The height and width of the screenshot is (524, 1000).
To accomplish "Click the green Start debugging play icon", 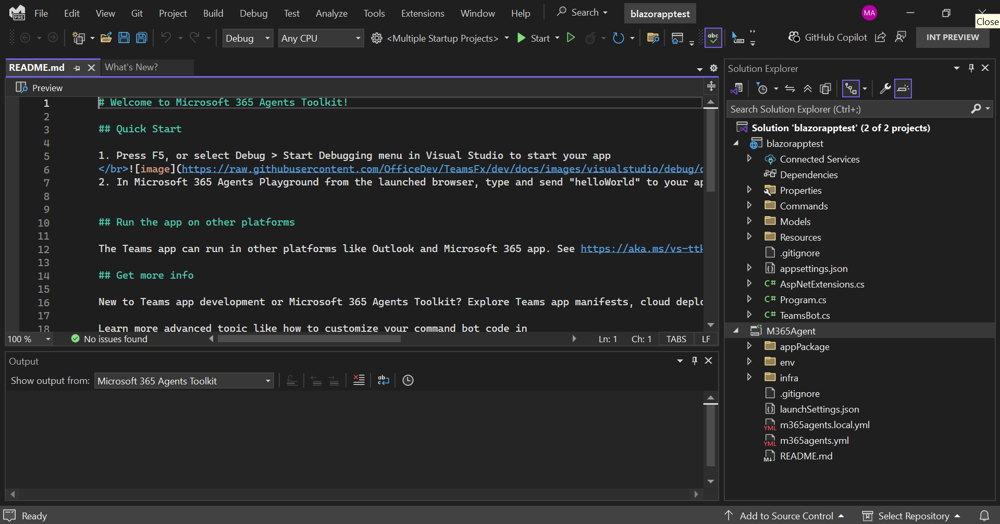I will point(521,38).
